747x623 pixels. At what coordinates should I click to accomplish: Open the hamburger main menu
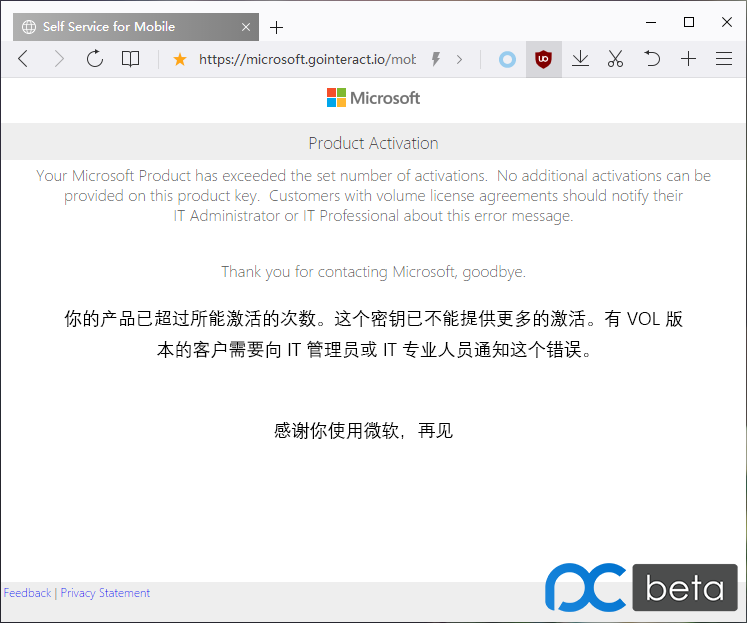point(724,59)
